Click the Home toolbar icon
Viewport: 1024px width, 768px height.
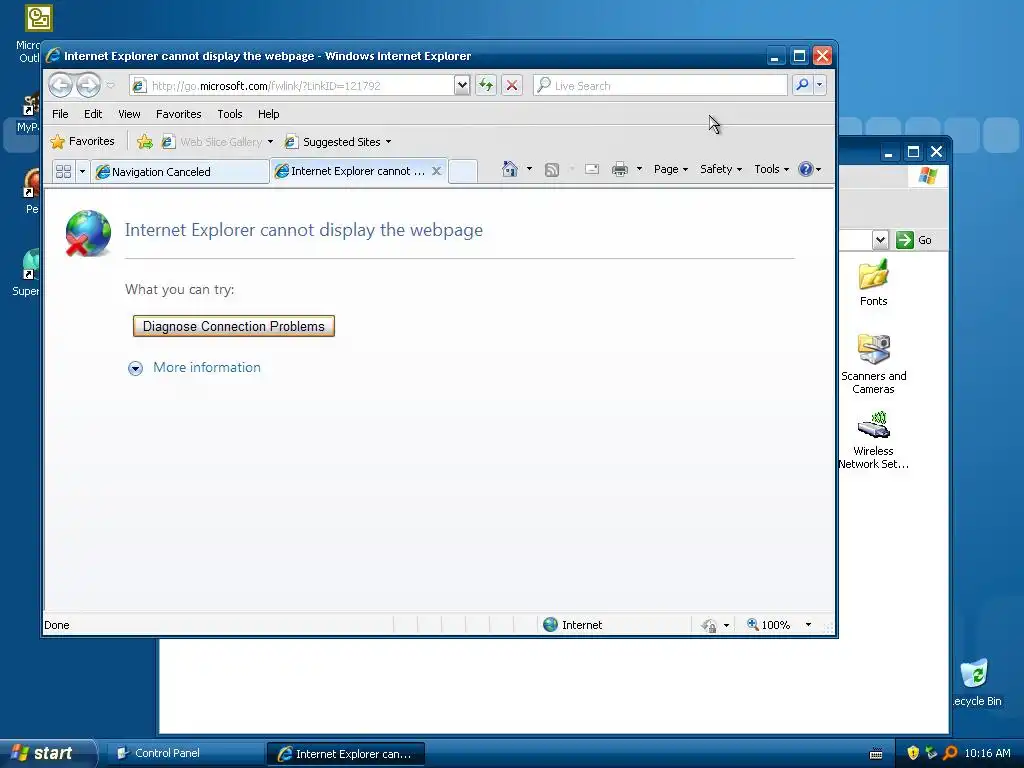[x=510, y=169]
